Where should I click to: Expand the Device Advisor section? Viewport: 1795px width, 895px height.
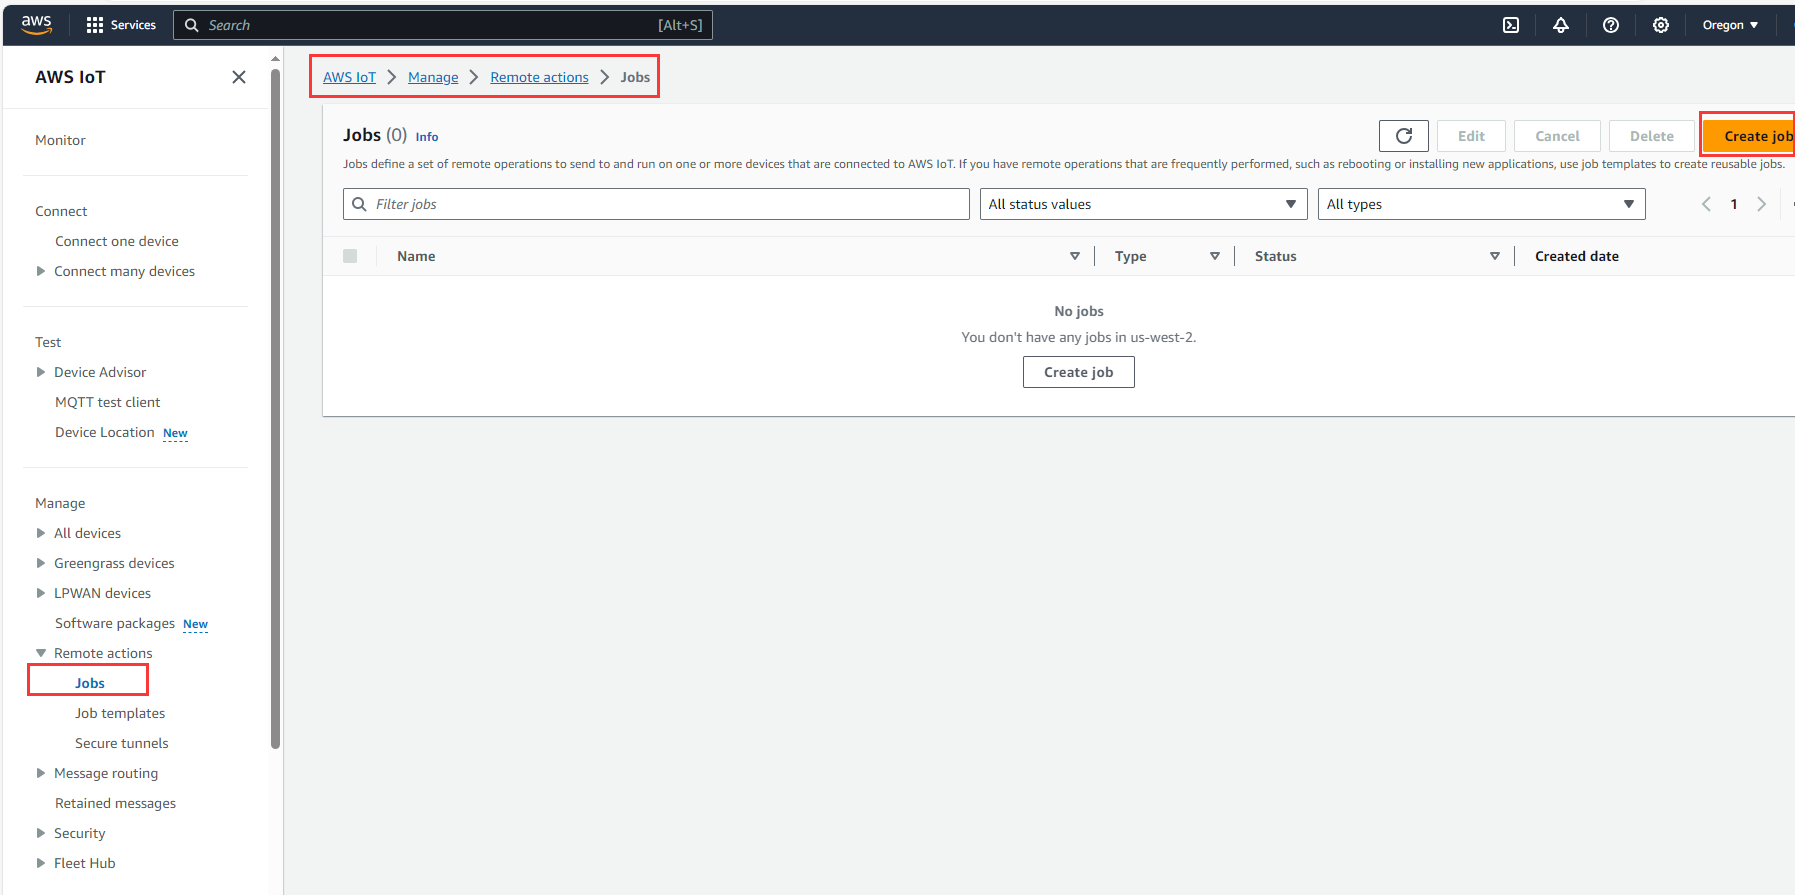(x=41, y=372)
